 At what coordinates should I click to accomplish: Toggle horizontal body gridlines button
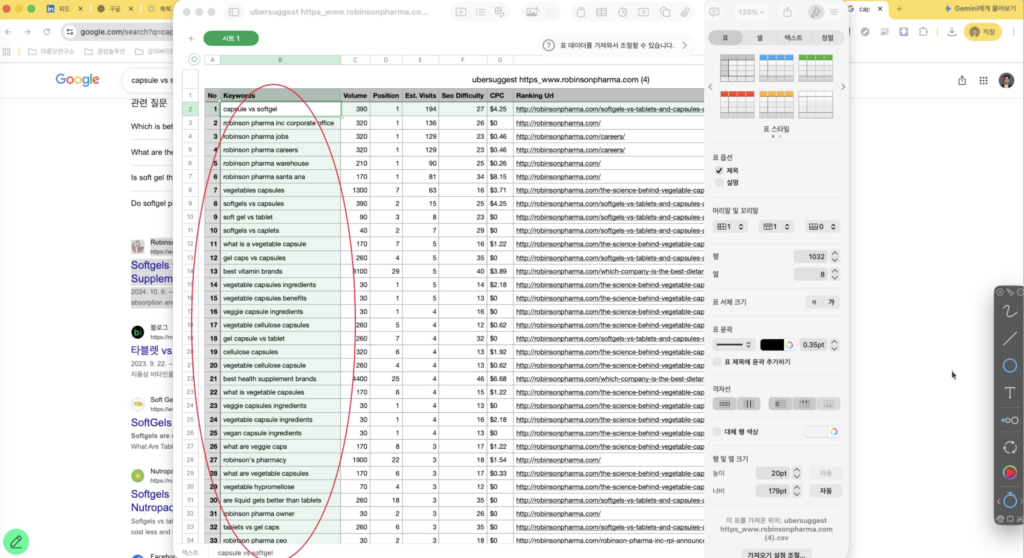724,404
